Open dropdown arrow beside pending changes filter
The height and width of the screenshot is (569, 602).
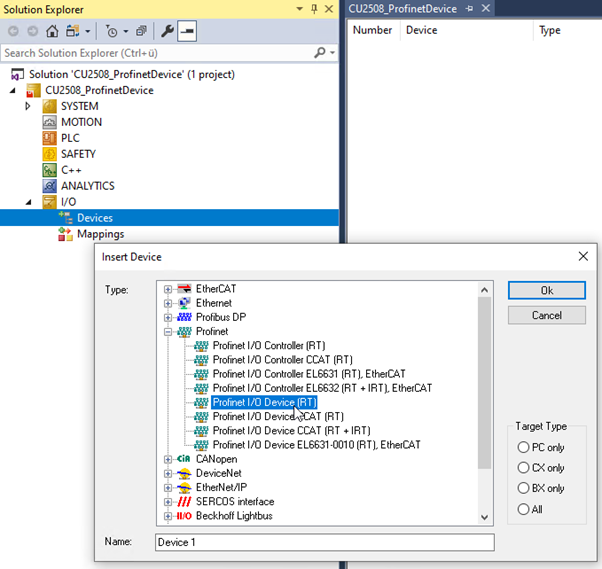point(126,31)
